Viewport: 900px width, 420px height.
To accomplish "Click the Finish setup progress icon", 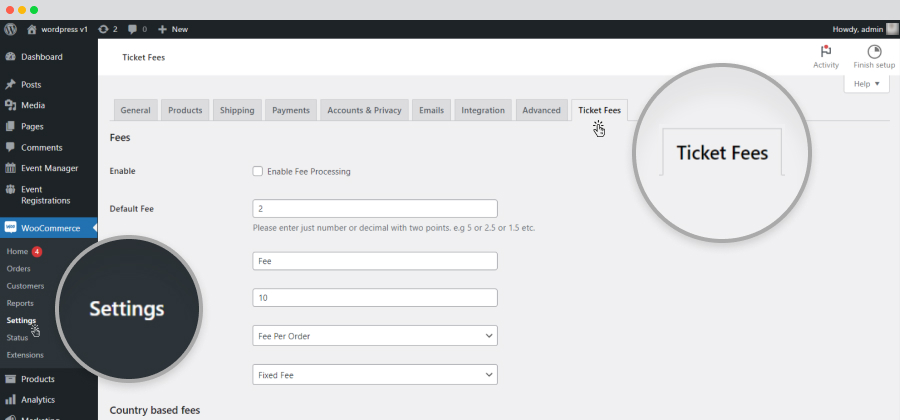I will click(x=874, y=52).
